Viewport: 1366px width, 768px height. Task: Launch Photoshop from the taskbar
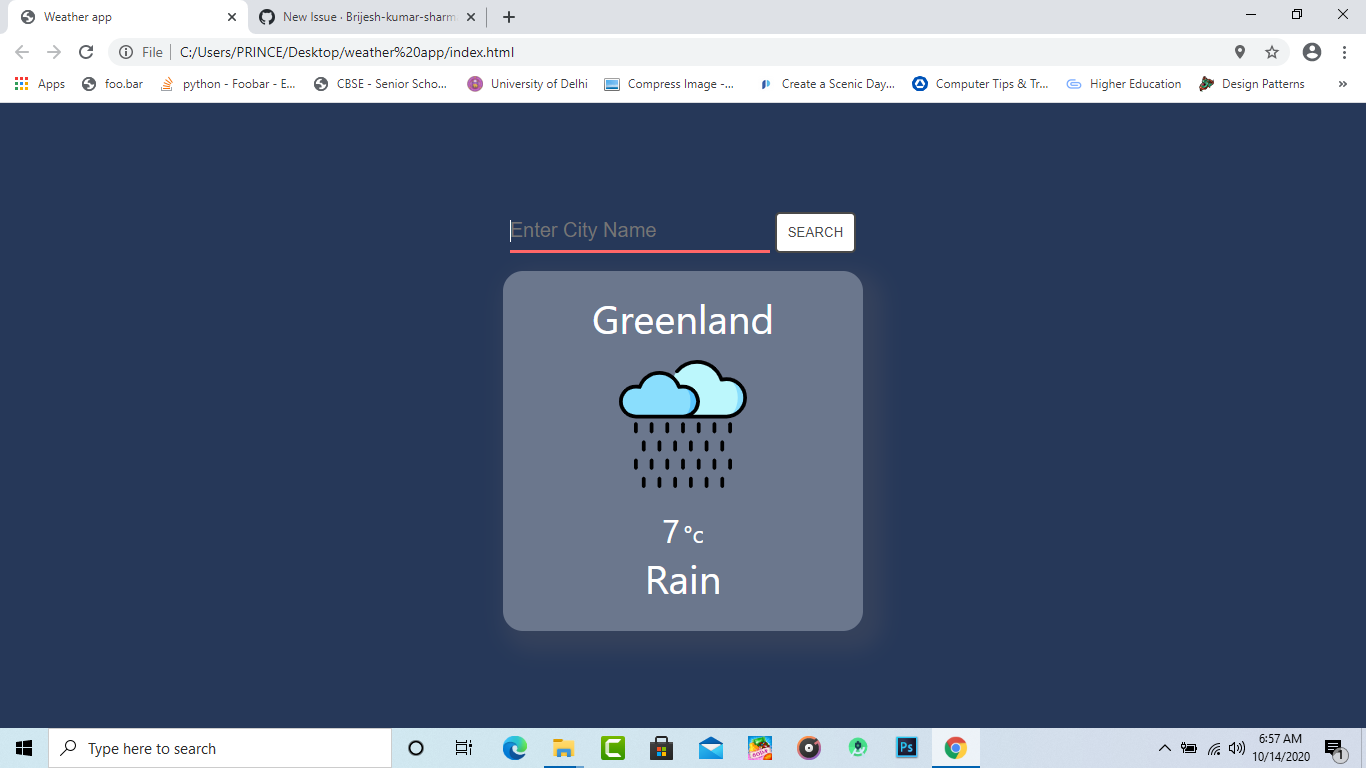905,747
